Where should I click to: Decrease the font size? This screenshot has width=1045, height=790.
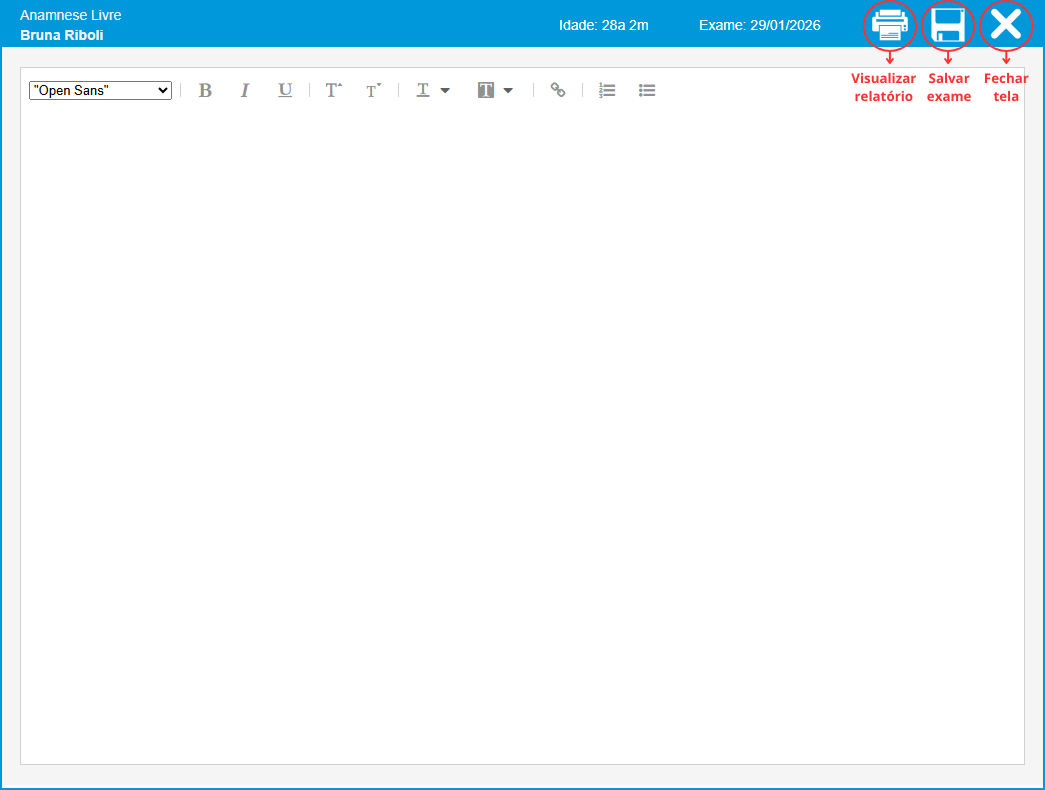(x=373, y=90)
